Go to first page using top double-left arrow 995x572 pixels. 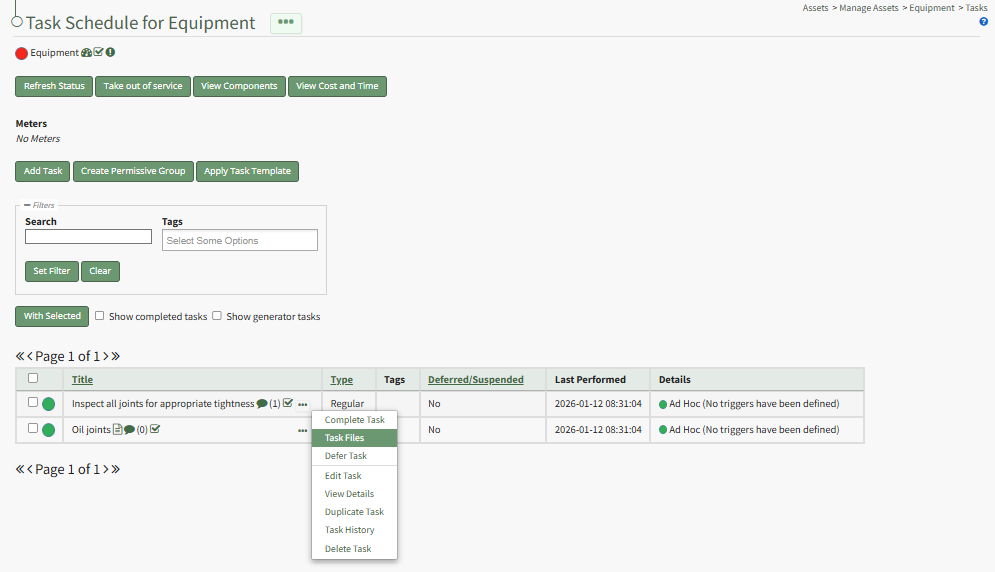point(20,356)
